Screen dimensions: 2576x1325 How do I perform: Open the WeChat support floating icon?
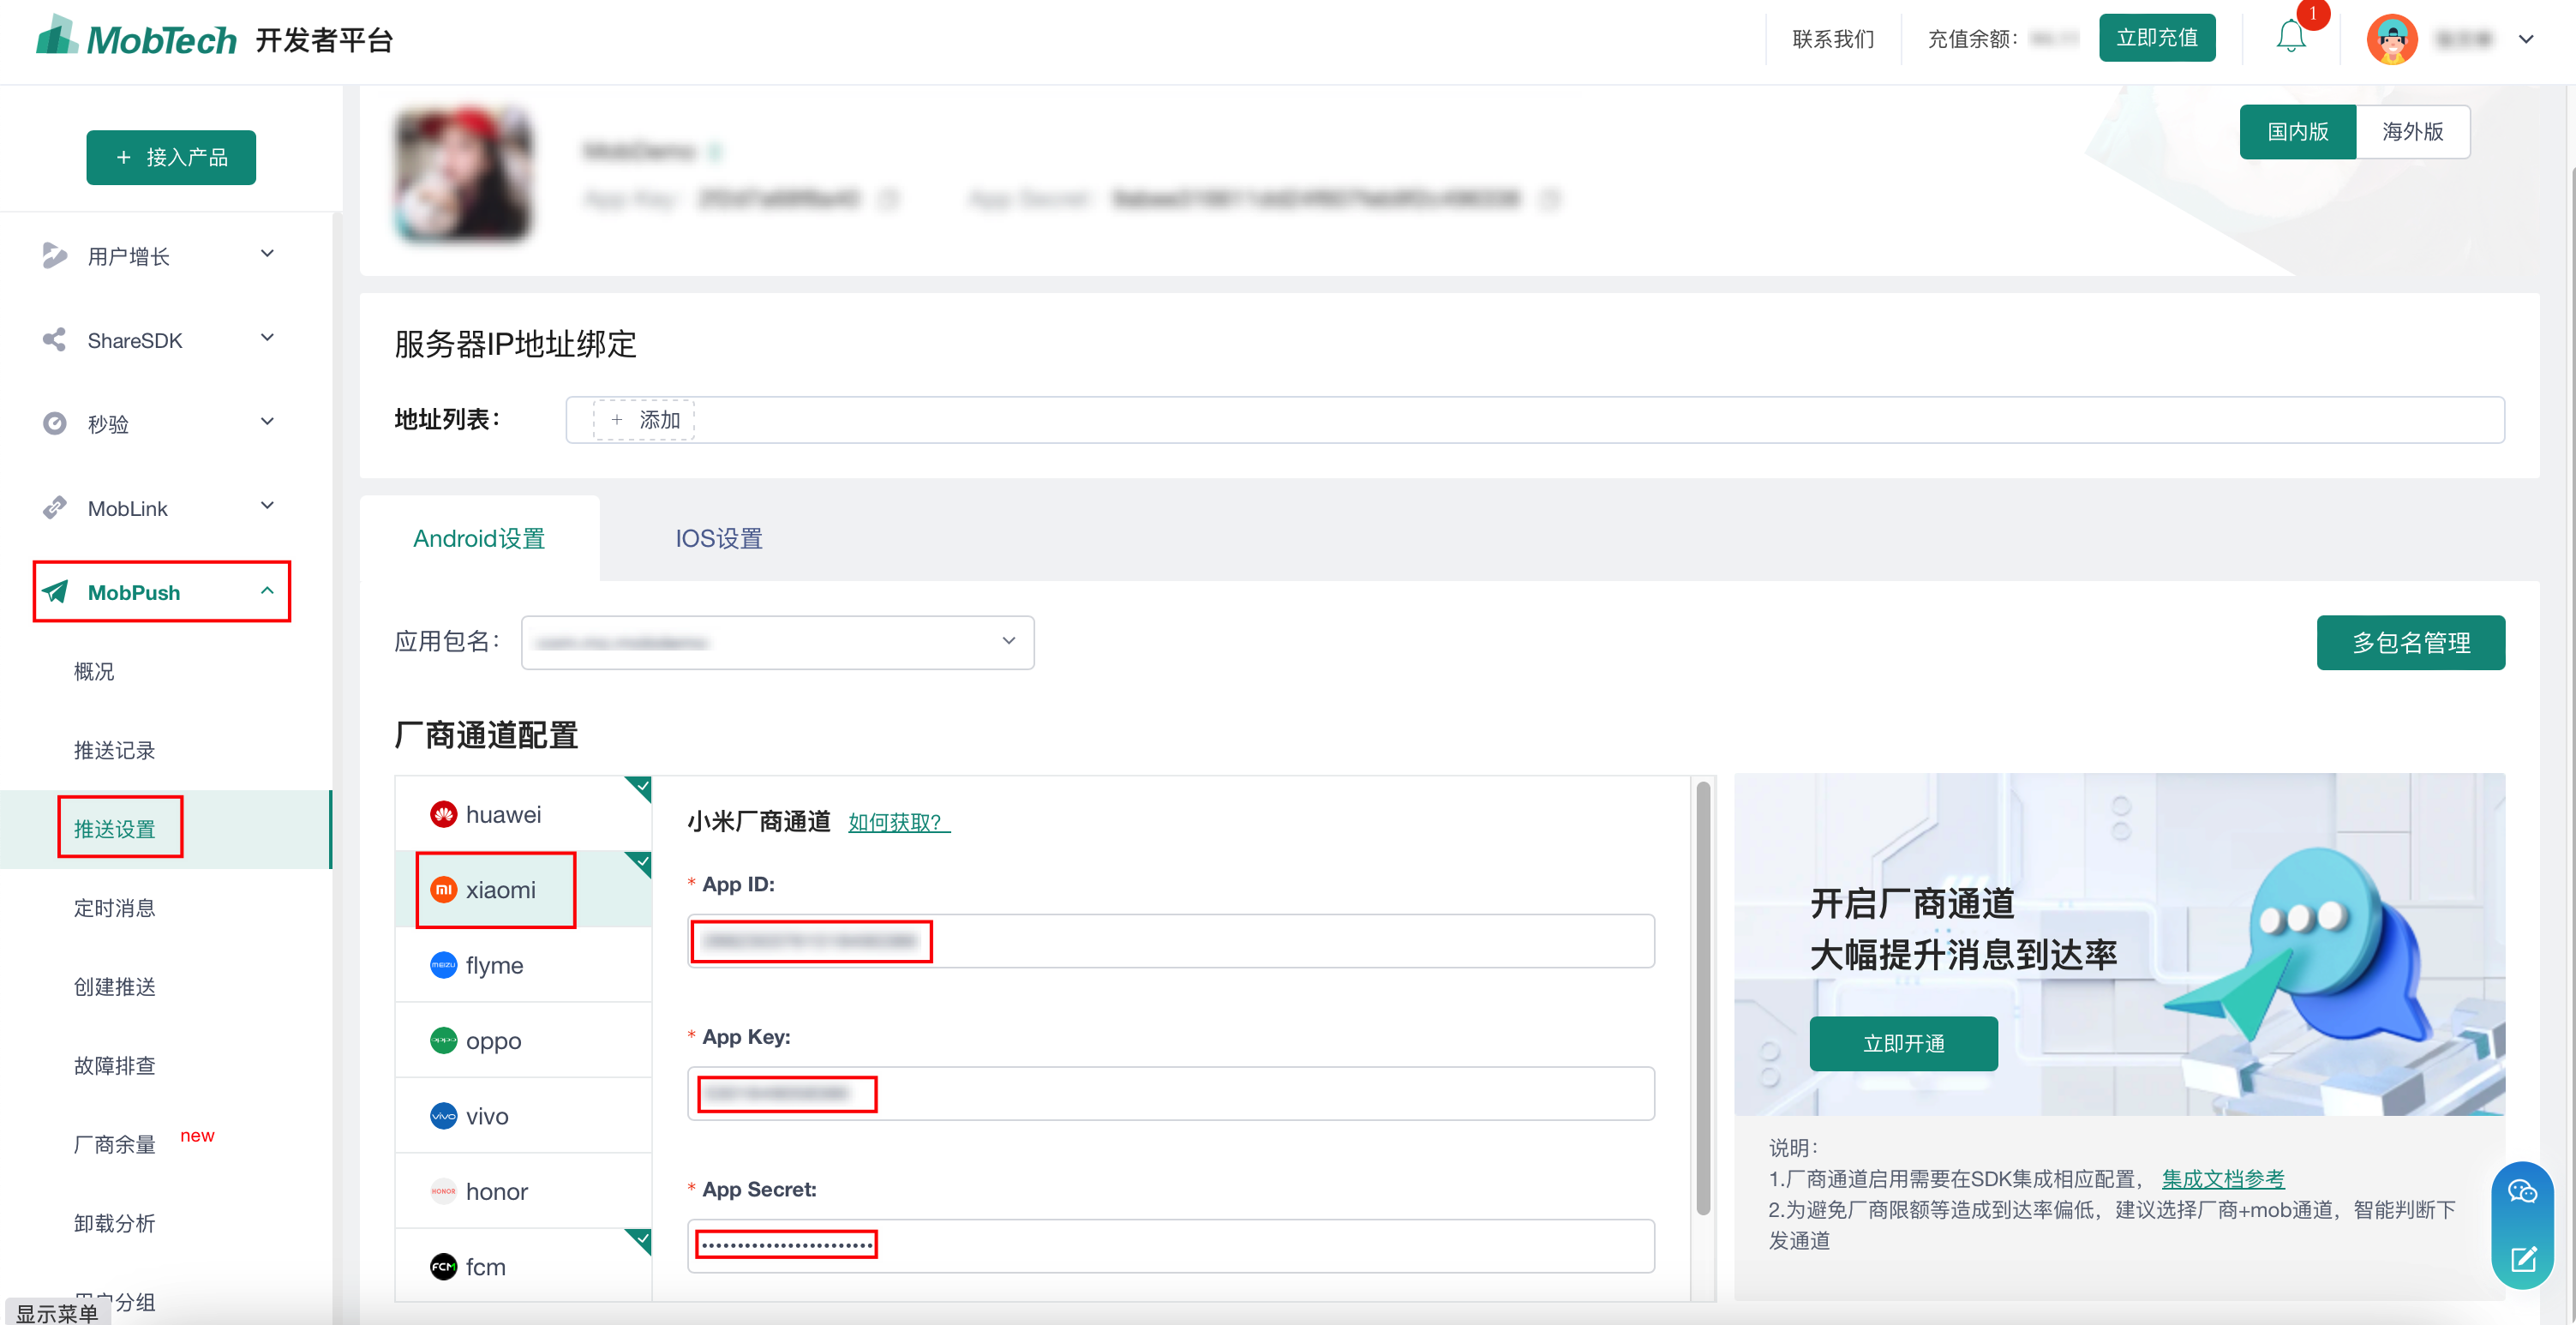[x=2523, y=1190]
